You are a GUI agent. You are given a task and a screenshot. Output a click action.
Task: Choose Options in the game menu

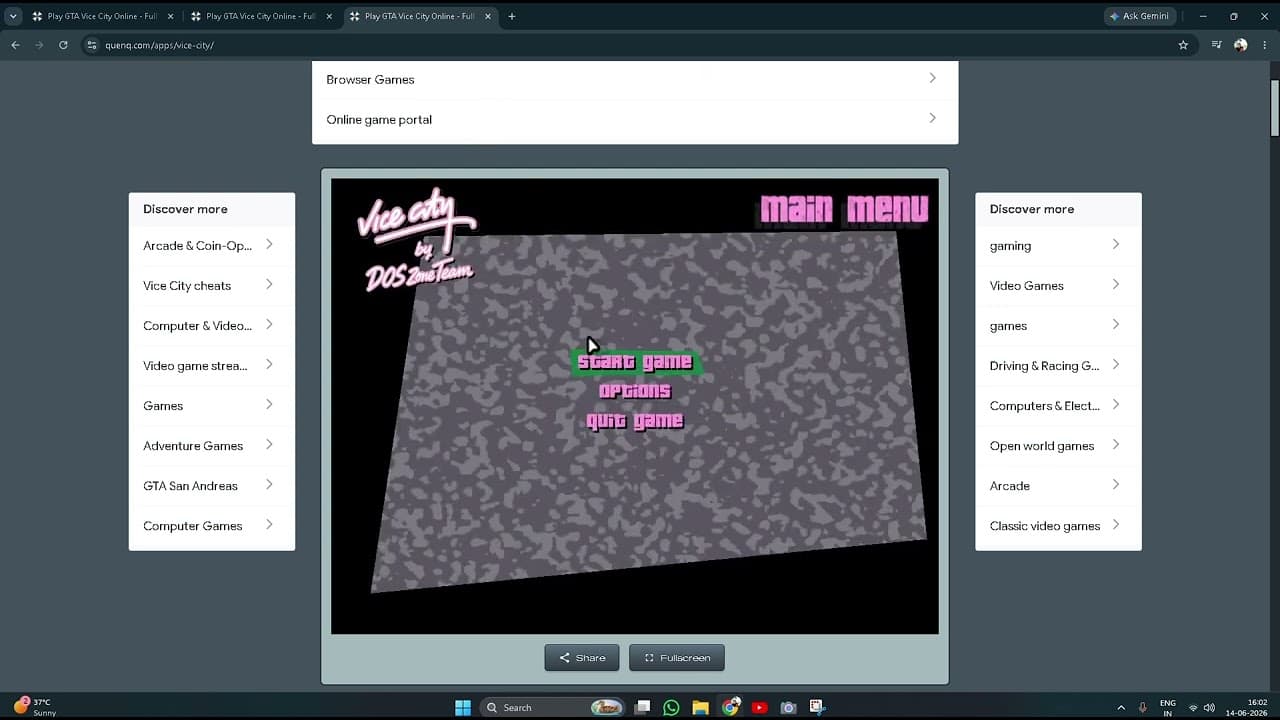(635, 391)
